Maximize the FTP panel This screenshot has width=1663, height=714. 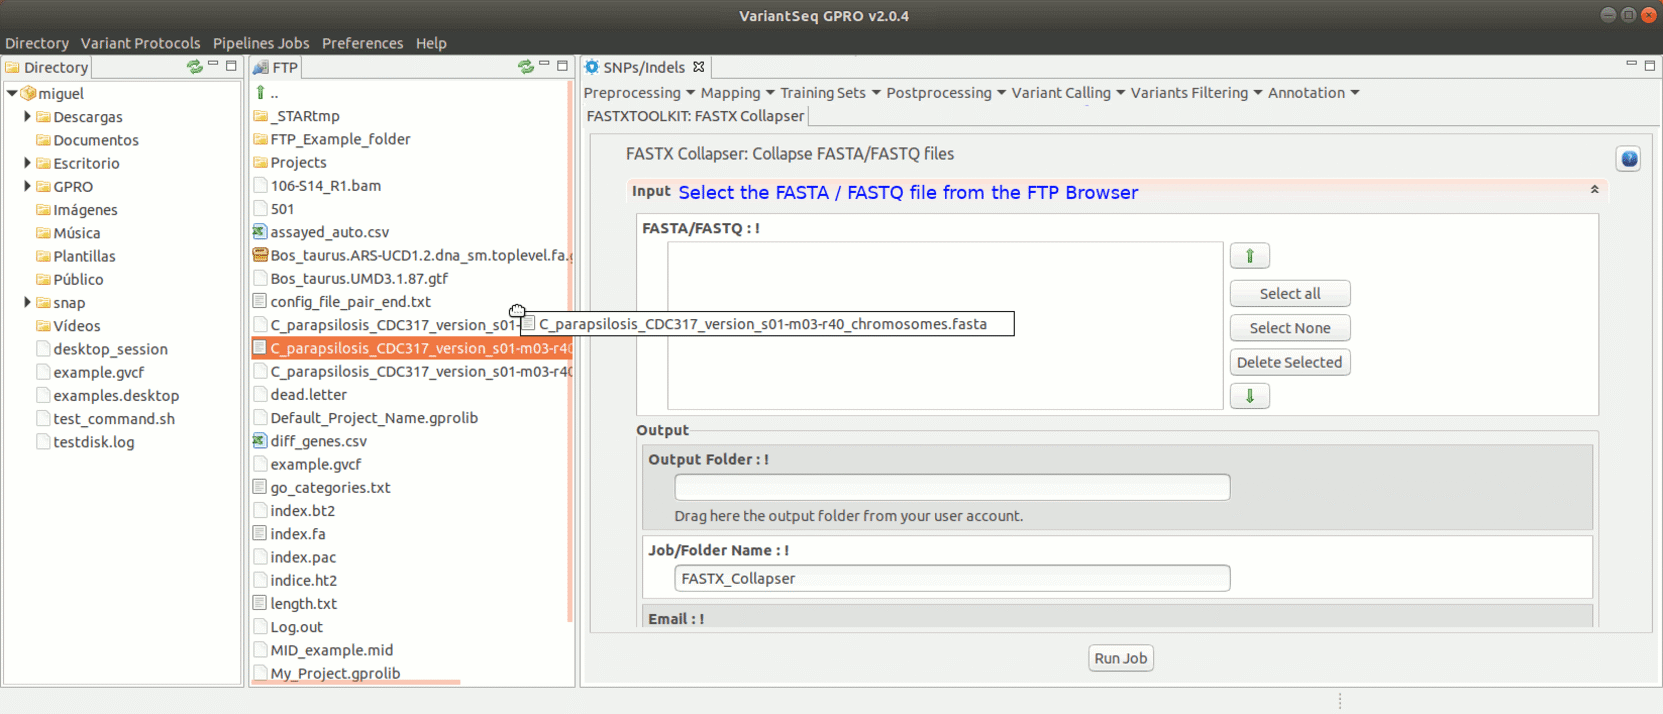(562, 66)
